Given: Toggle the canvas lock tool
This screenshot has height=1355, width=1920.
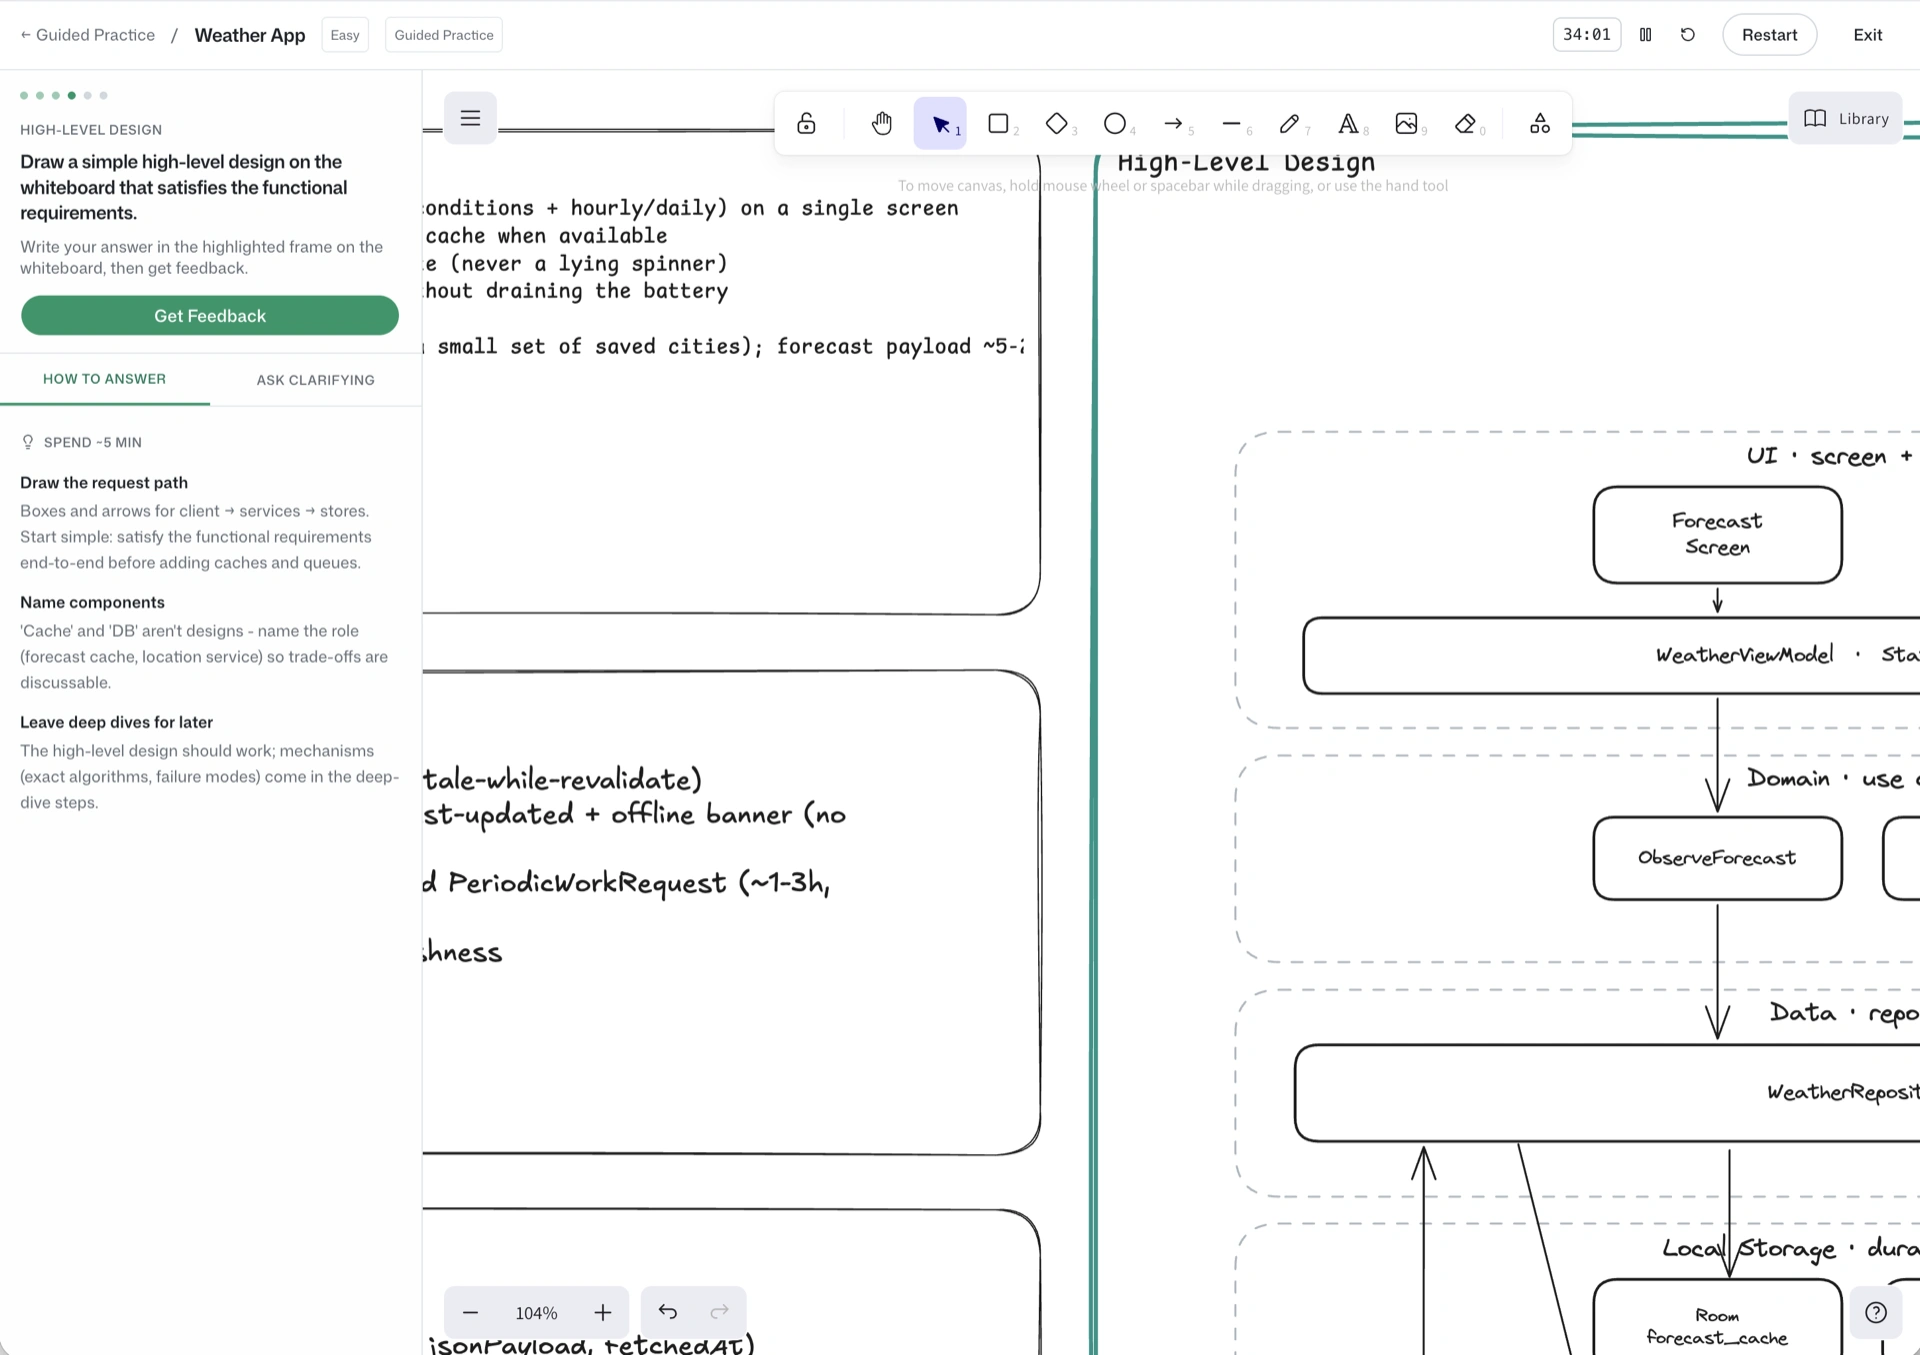Looking at the screenshot, I should (806, 123).
